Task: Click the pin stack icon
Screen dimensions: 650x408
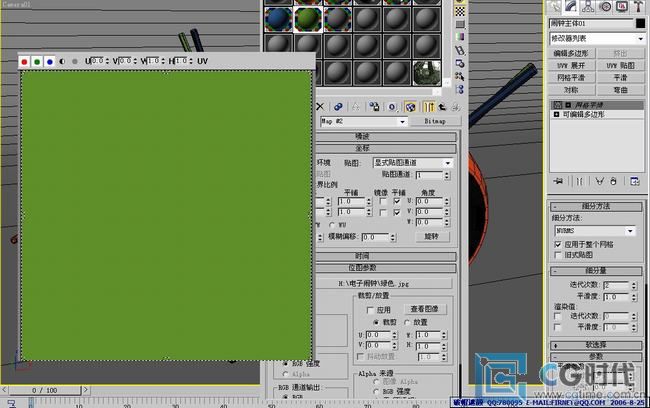Action: click(x=558, y=181)
